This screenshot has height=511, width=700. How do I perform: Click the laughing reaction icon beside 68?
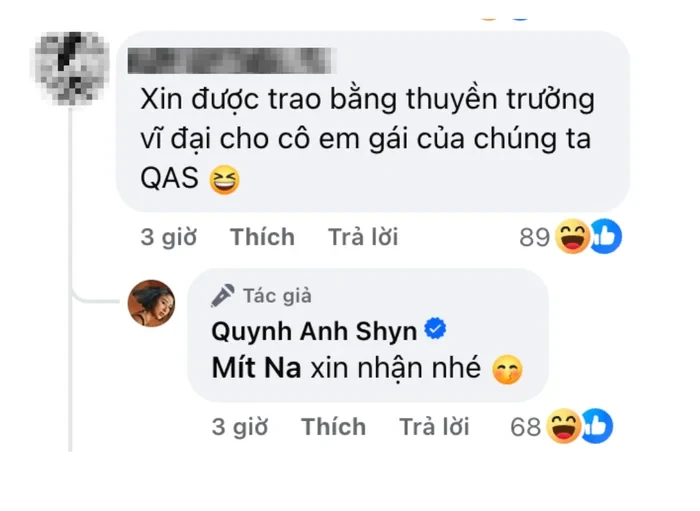[x=563, y=426]
